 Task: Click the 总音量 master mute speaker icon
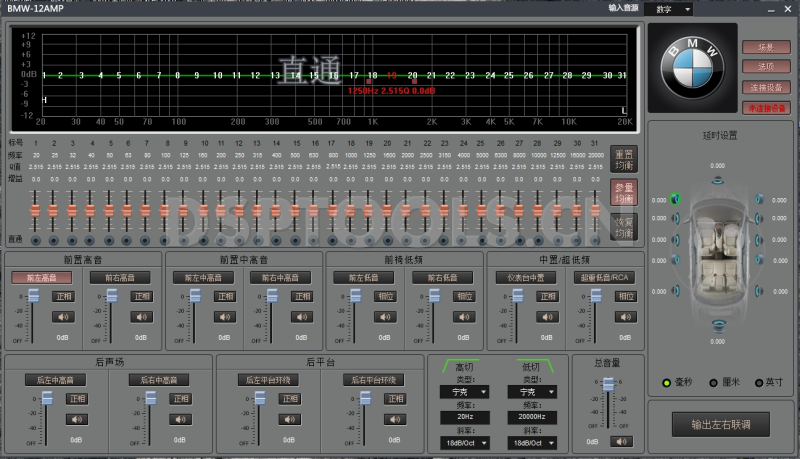(623, 440)
